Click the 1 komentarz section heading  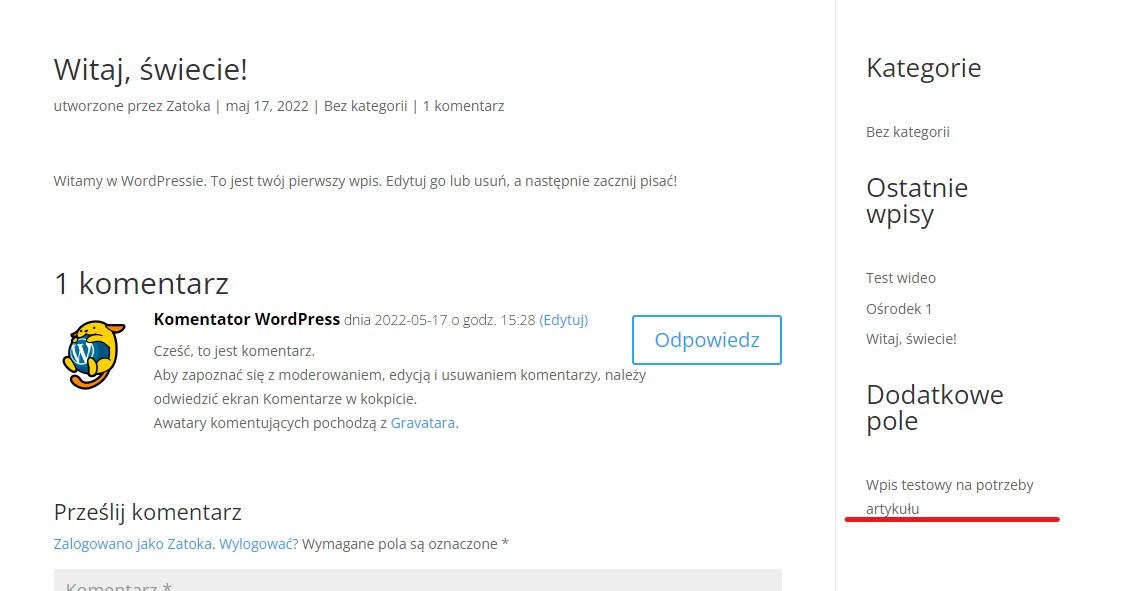point(142,284)
